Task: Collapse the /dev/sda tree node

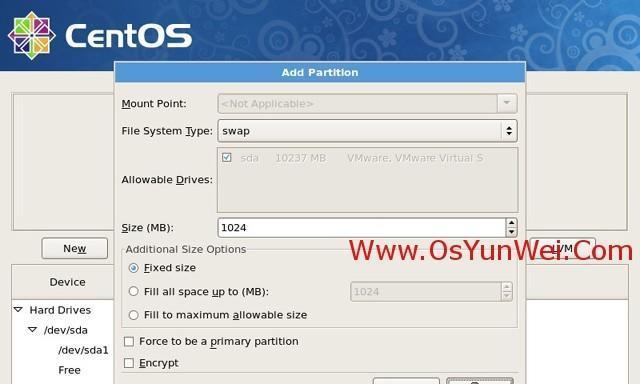Action: tap(32, 330)
